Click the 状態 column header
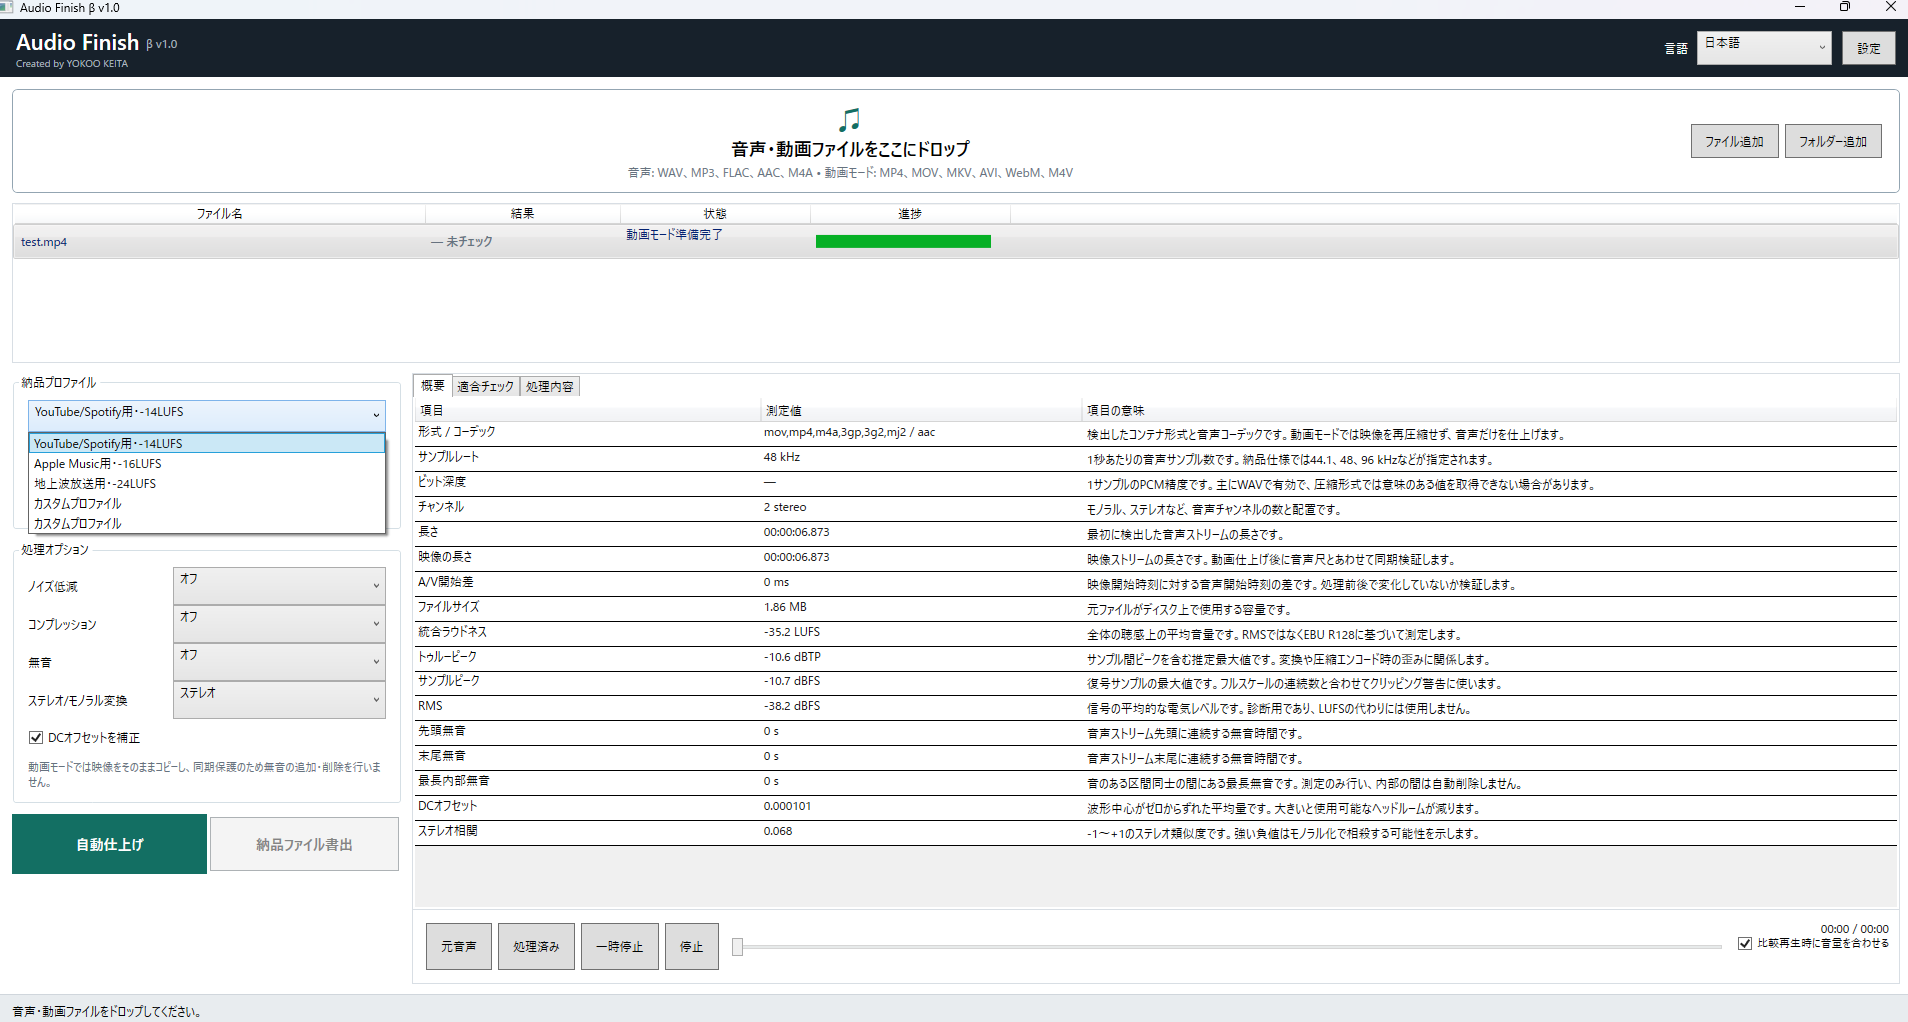1908x1022 pixels. click(x=715, y=214)
